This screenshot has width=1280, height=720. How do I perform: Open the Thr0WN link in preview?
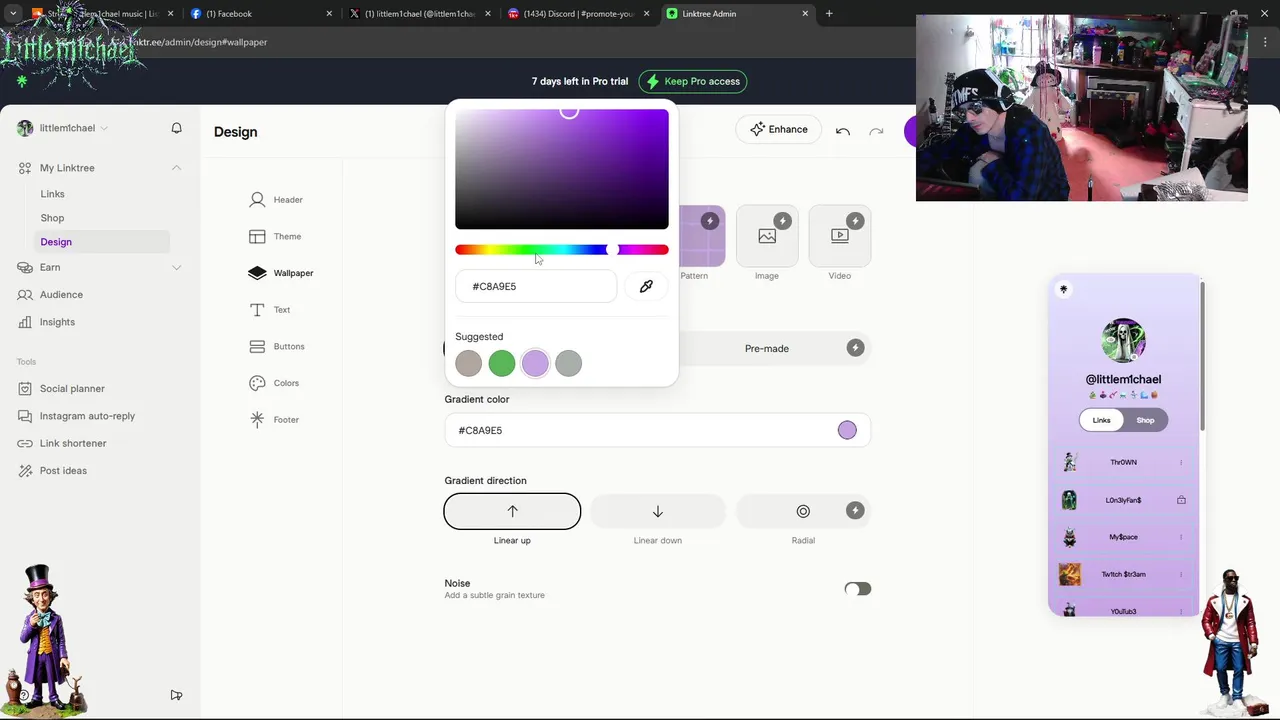click(x=1123, y=462)
